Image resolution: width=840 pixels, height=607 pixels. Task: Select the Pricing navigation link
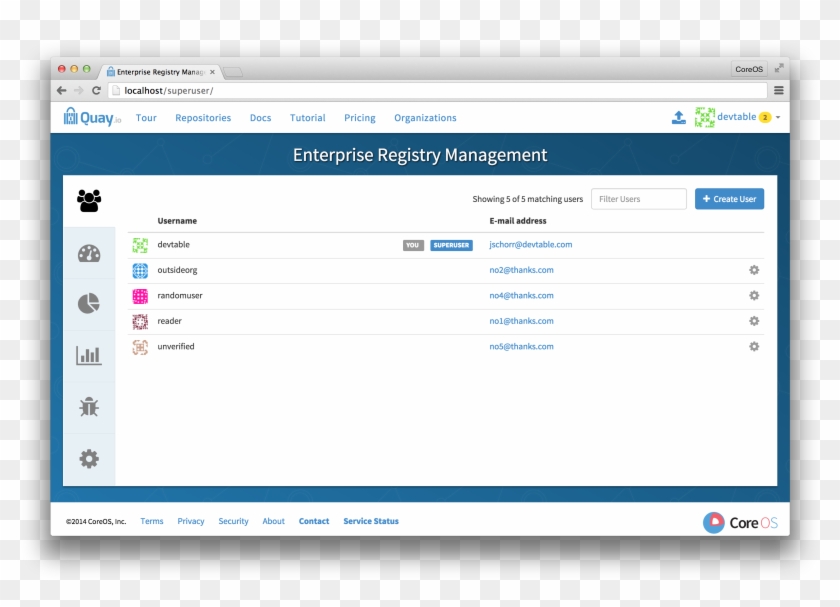[359, 118]
